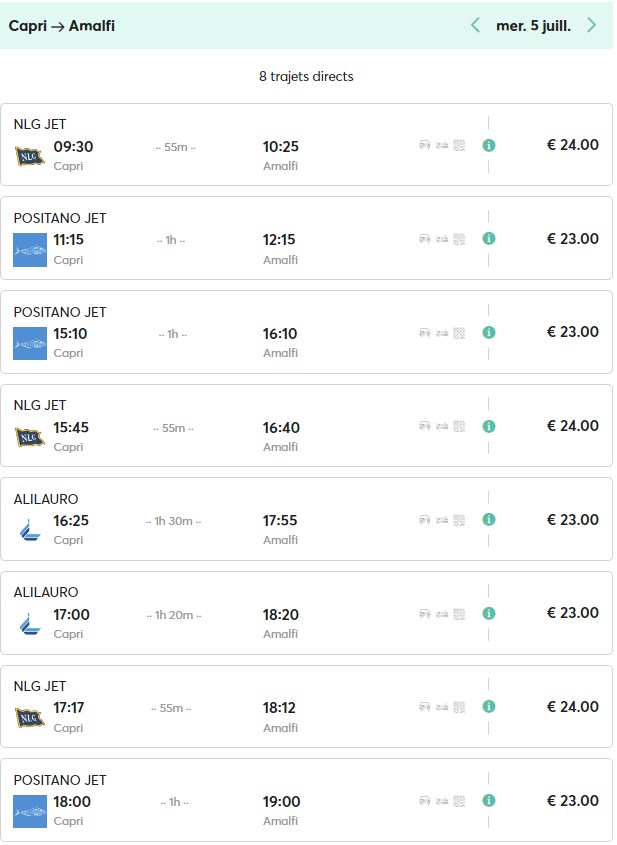Open the date selector showing mer. 5 juill.
Viewport: 617px width, 845px height.
coord(533,26)
